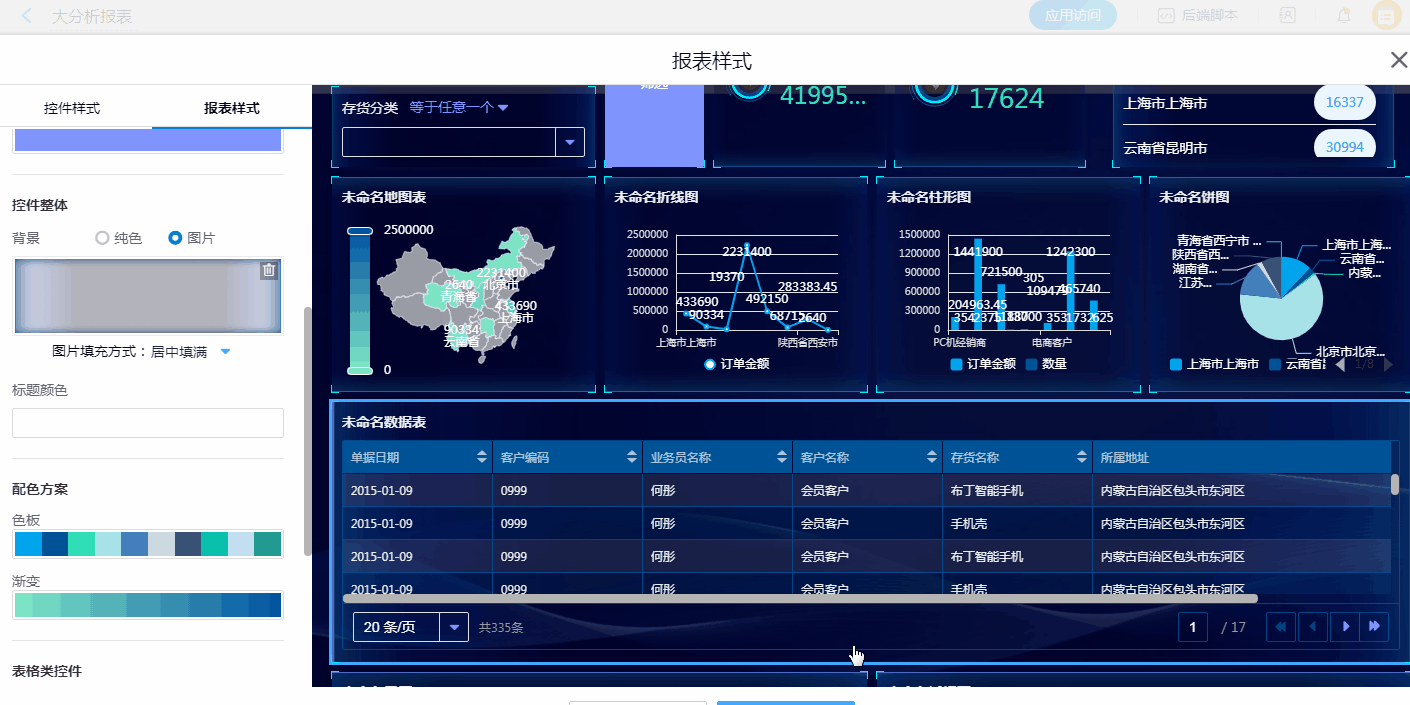Pick the 渐变 gradient color bar
The image size is (1410, 705).
(148, 605)
